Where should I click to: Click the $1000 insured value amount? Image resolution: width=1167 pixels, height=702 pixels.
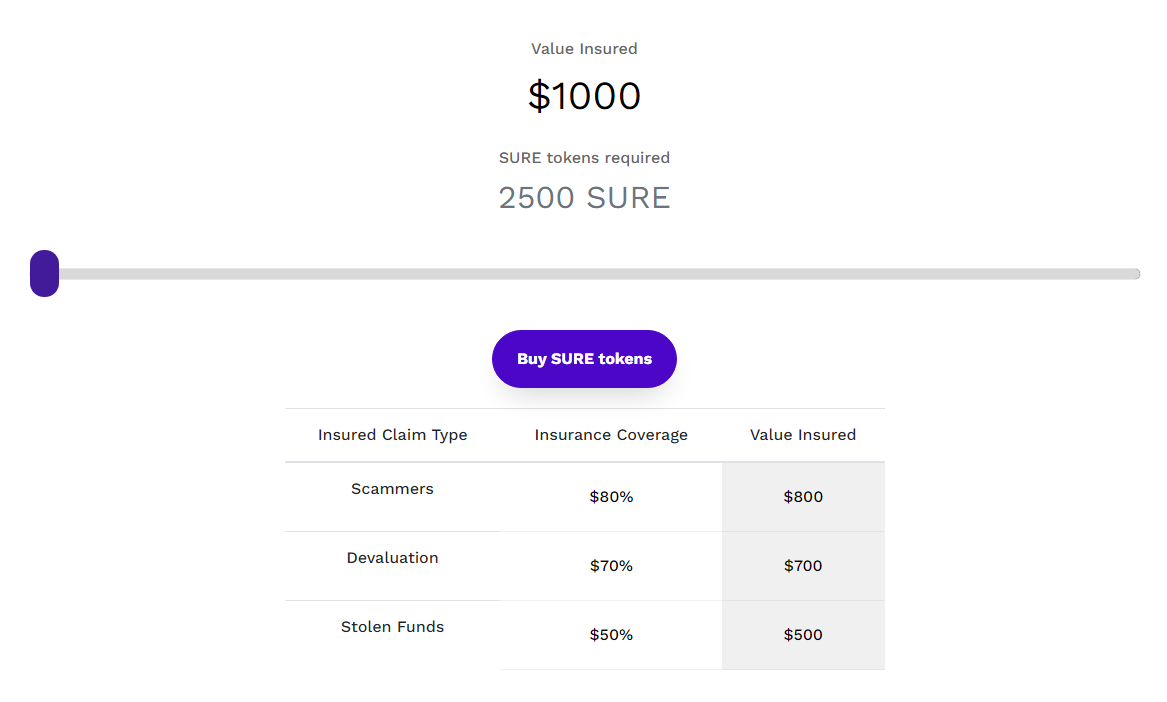tap(584, 96)
